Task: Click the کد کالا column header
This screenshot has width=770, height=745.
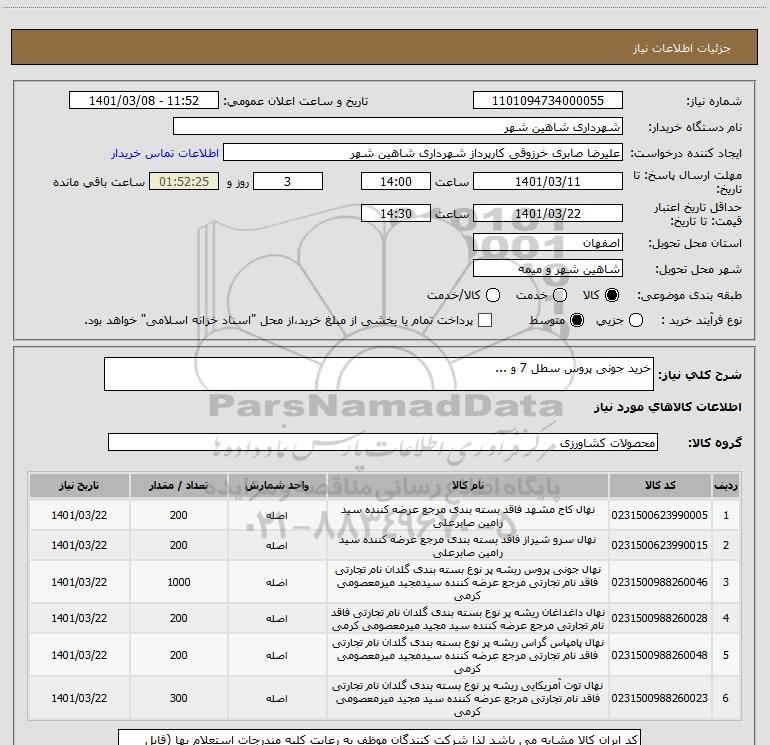Action: 660,485
